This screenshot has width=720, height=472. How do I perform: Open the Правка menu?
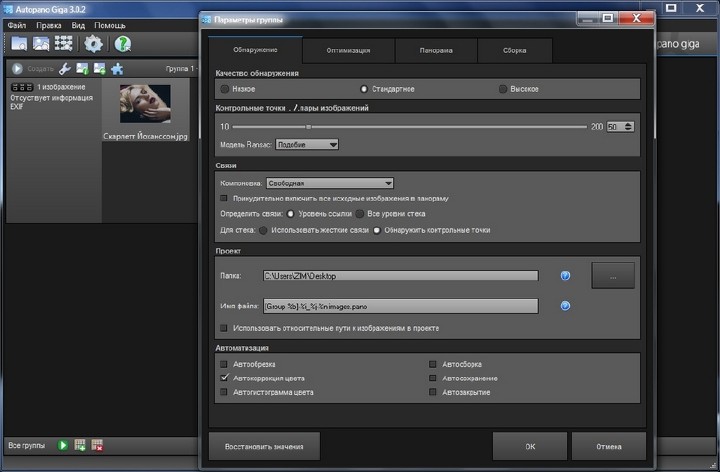coord(48,24)
